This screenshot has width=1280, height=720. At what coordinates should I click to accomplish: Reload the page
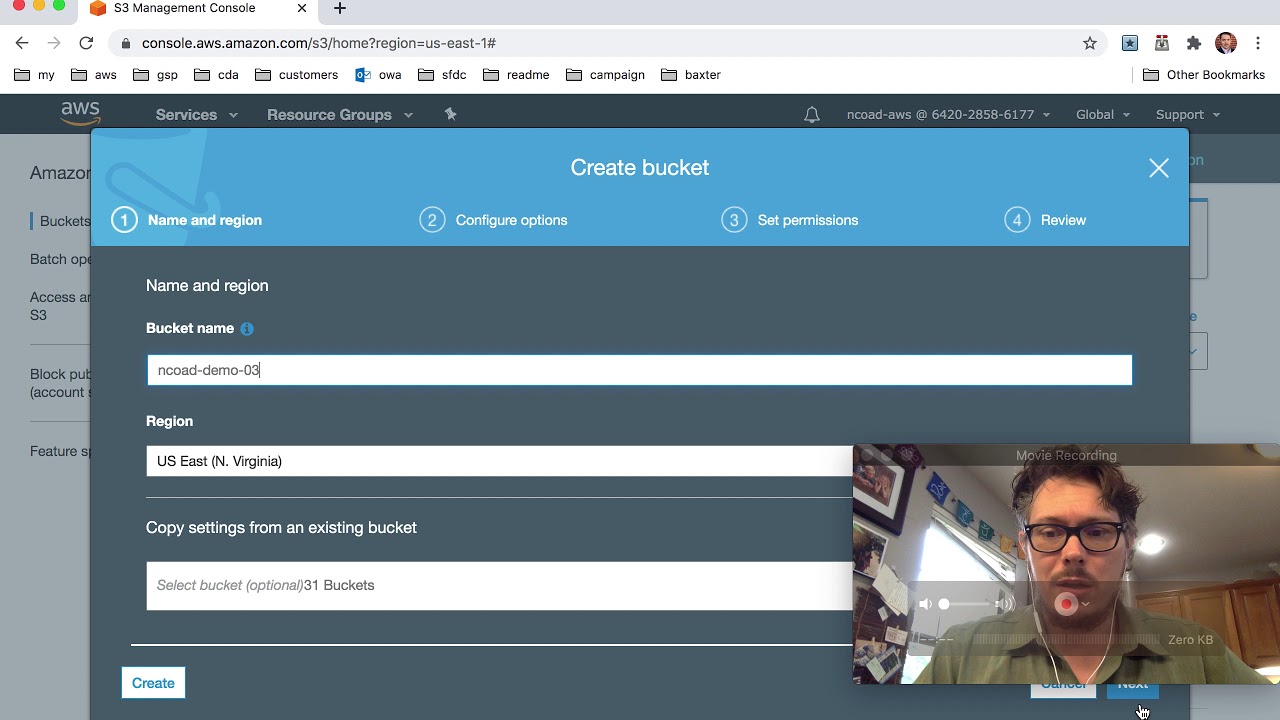coord(86,43)
